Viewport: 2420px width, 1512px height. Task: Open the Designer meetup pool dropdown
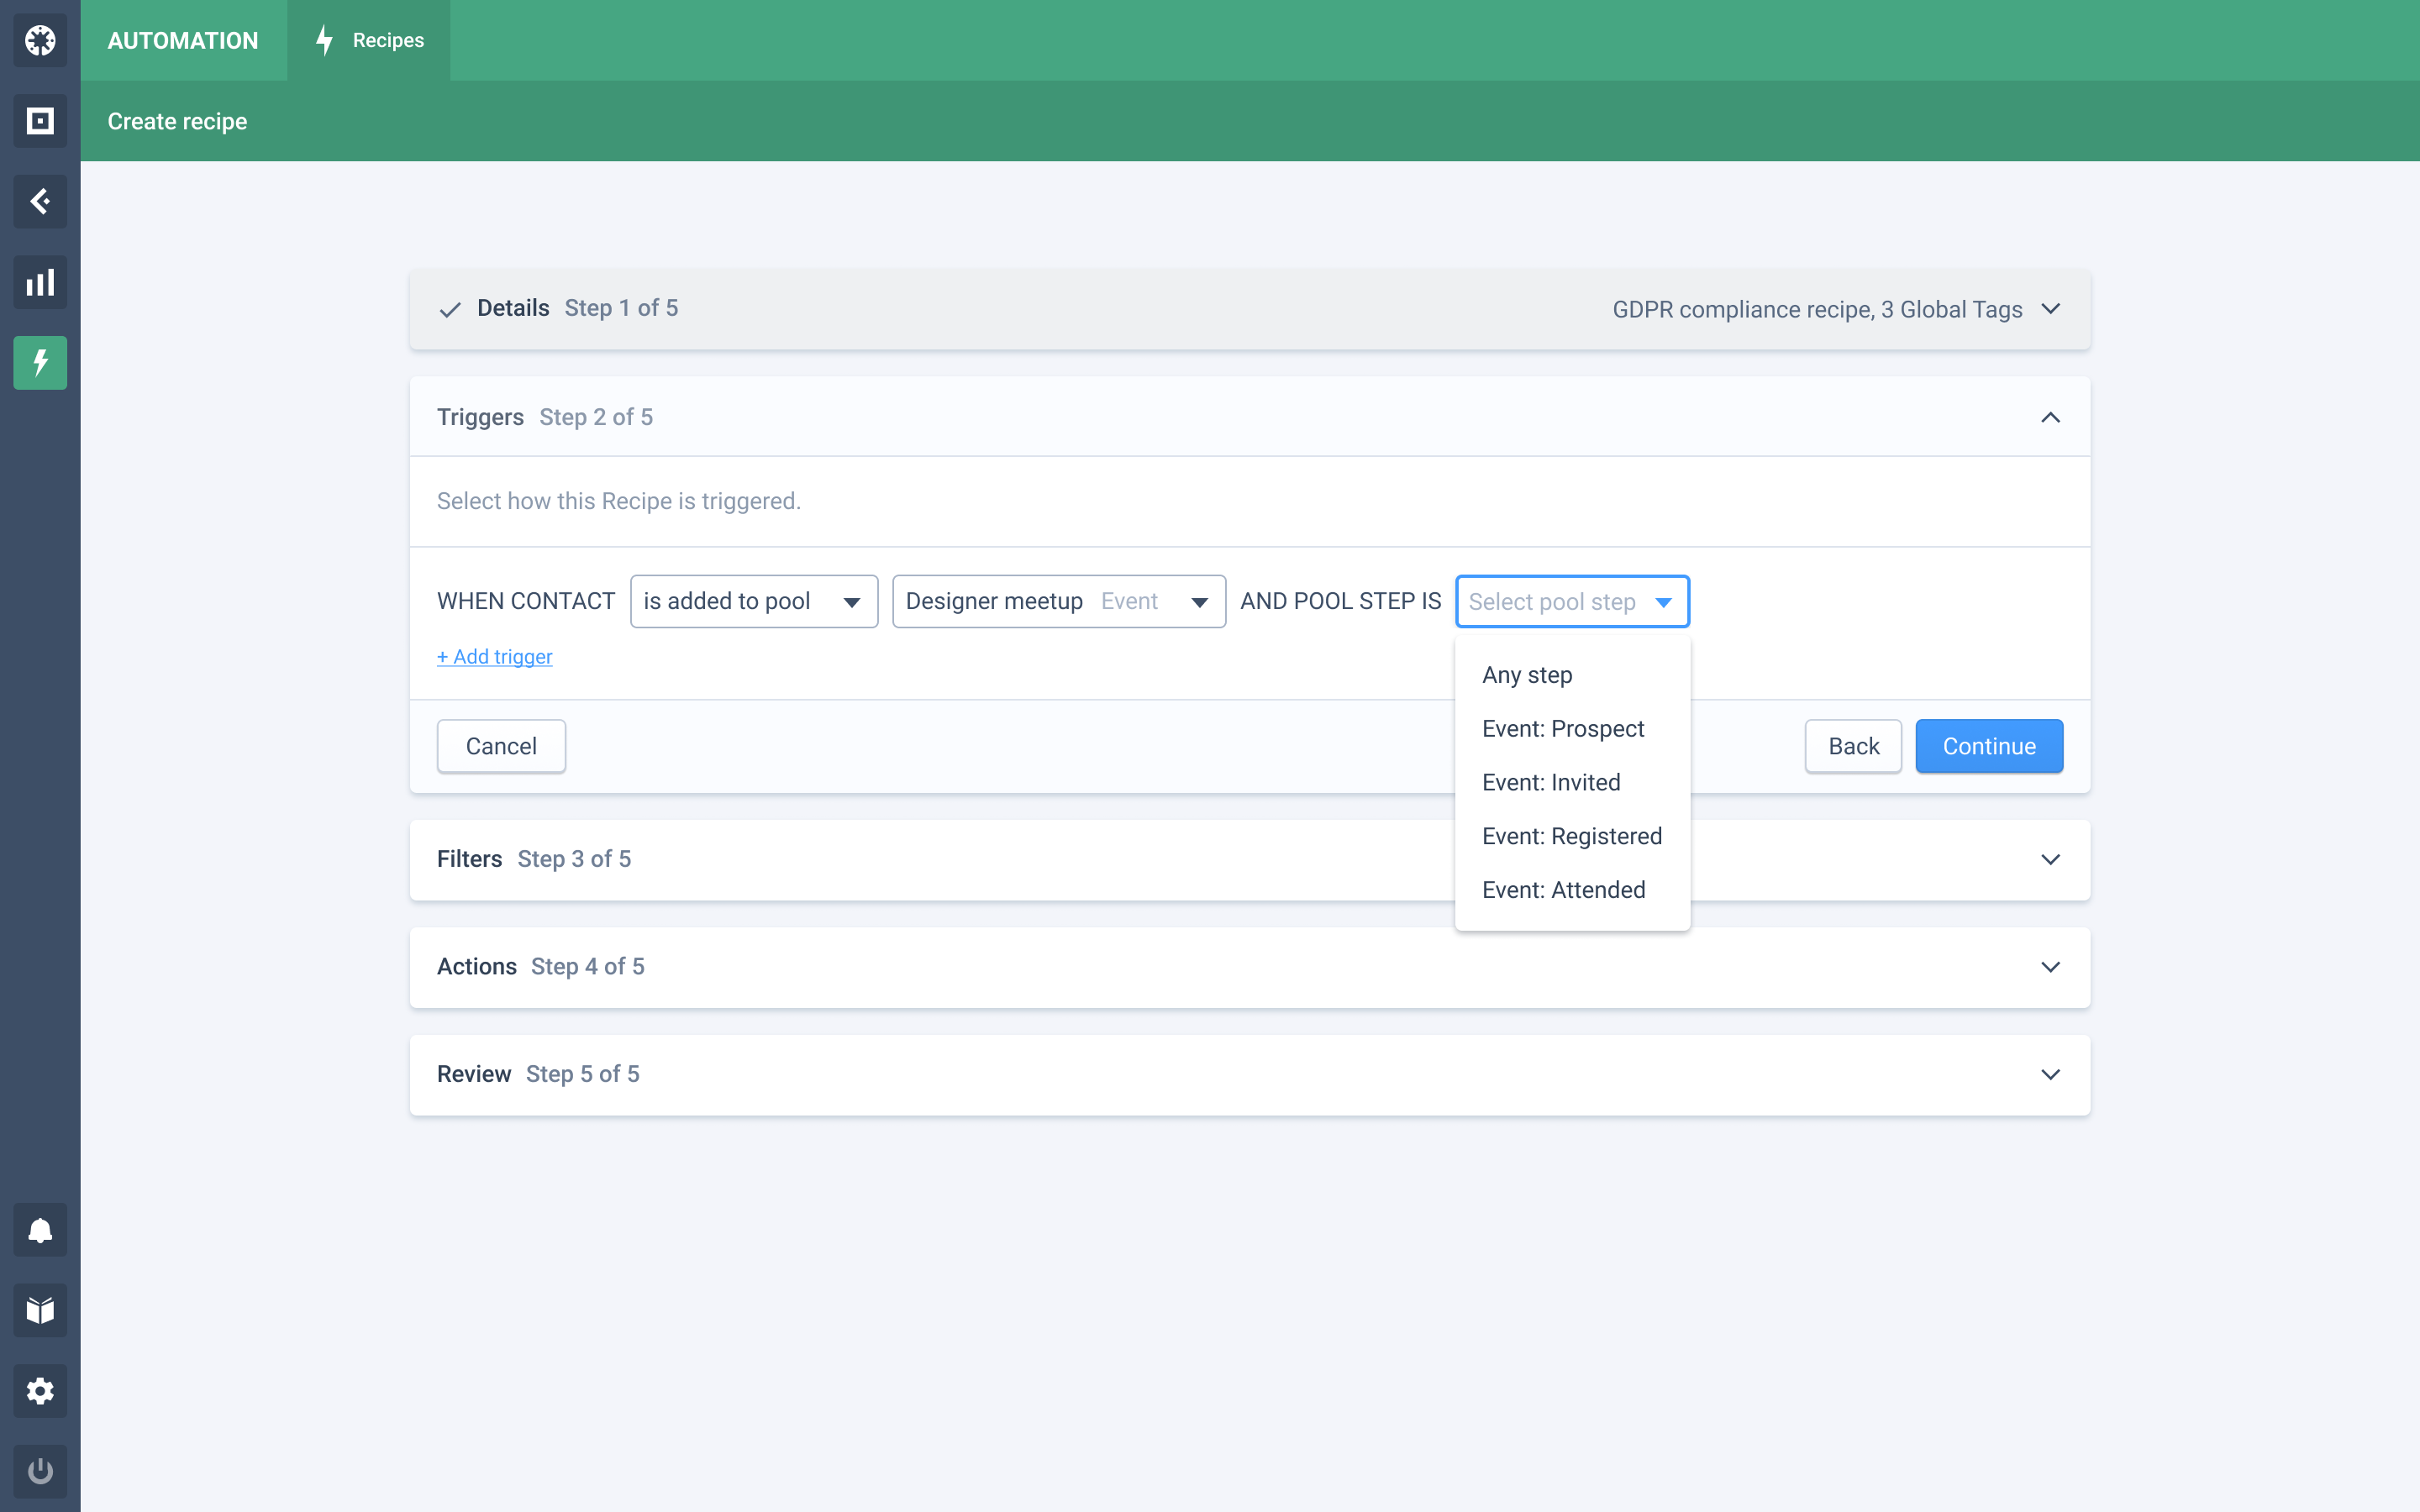(x=1058, y=601)
